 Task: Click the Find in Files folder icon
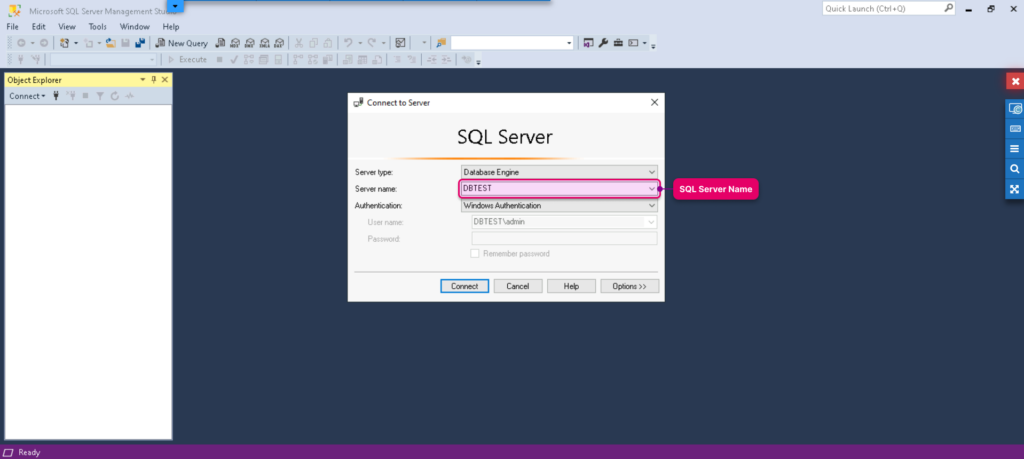(x=441, y=43)
